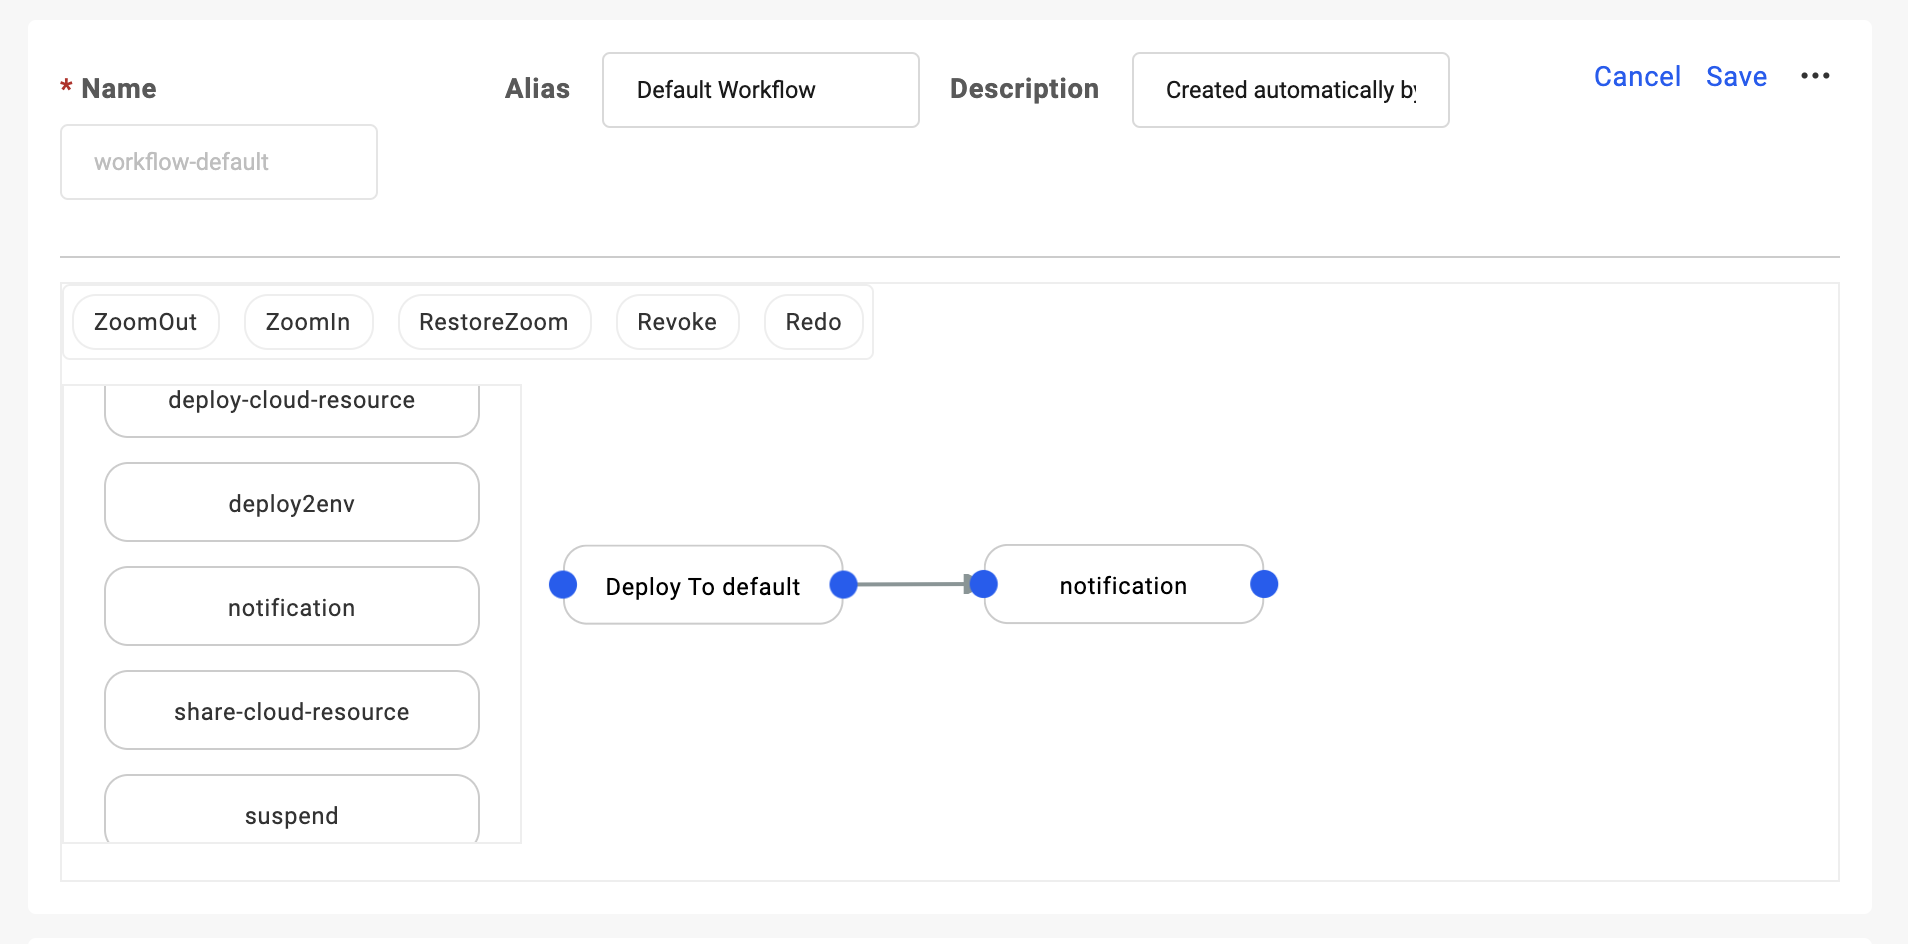Click output port of notification canvas node

click(x=1264, y=584)
